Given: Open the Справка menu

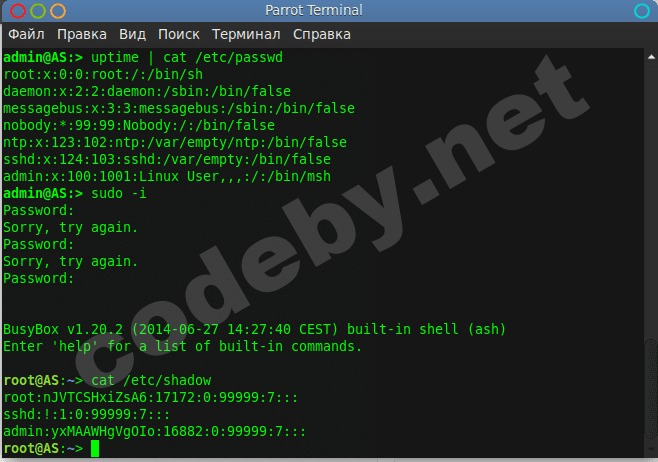Looking at the screenshot, I should point(322,34).
